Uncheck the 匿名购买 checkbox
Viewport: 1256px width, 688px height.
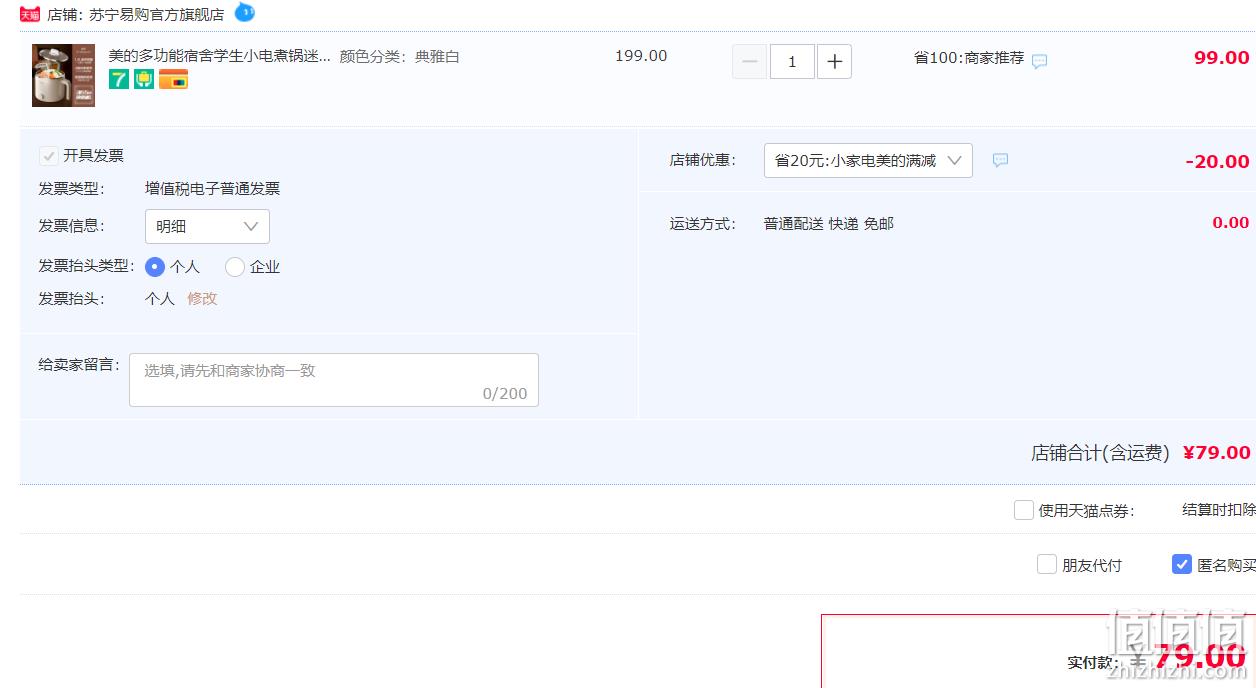pos(1182,564)
